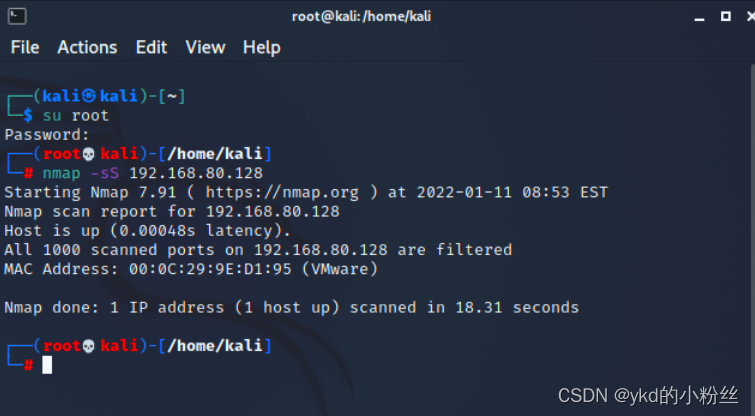Click the window title root@kali: /home/kali

point(361,16)
